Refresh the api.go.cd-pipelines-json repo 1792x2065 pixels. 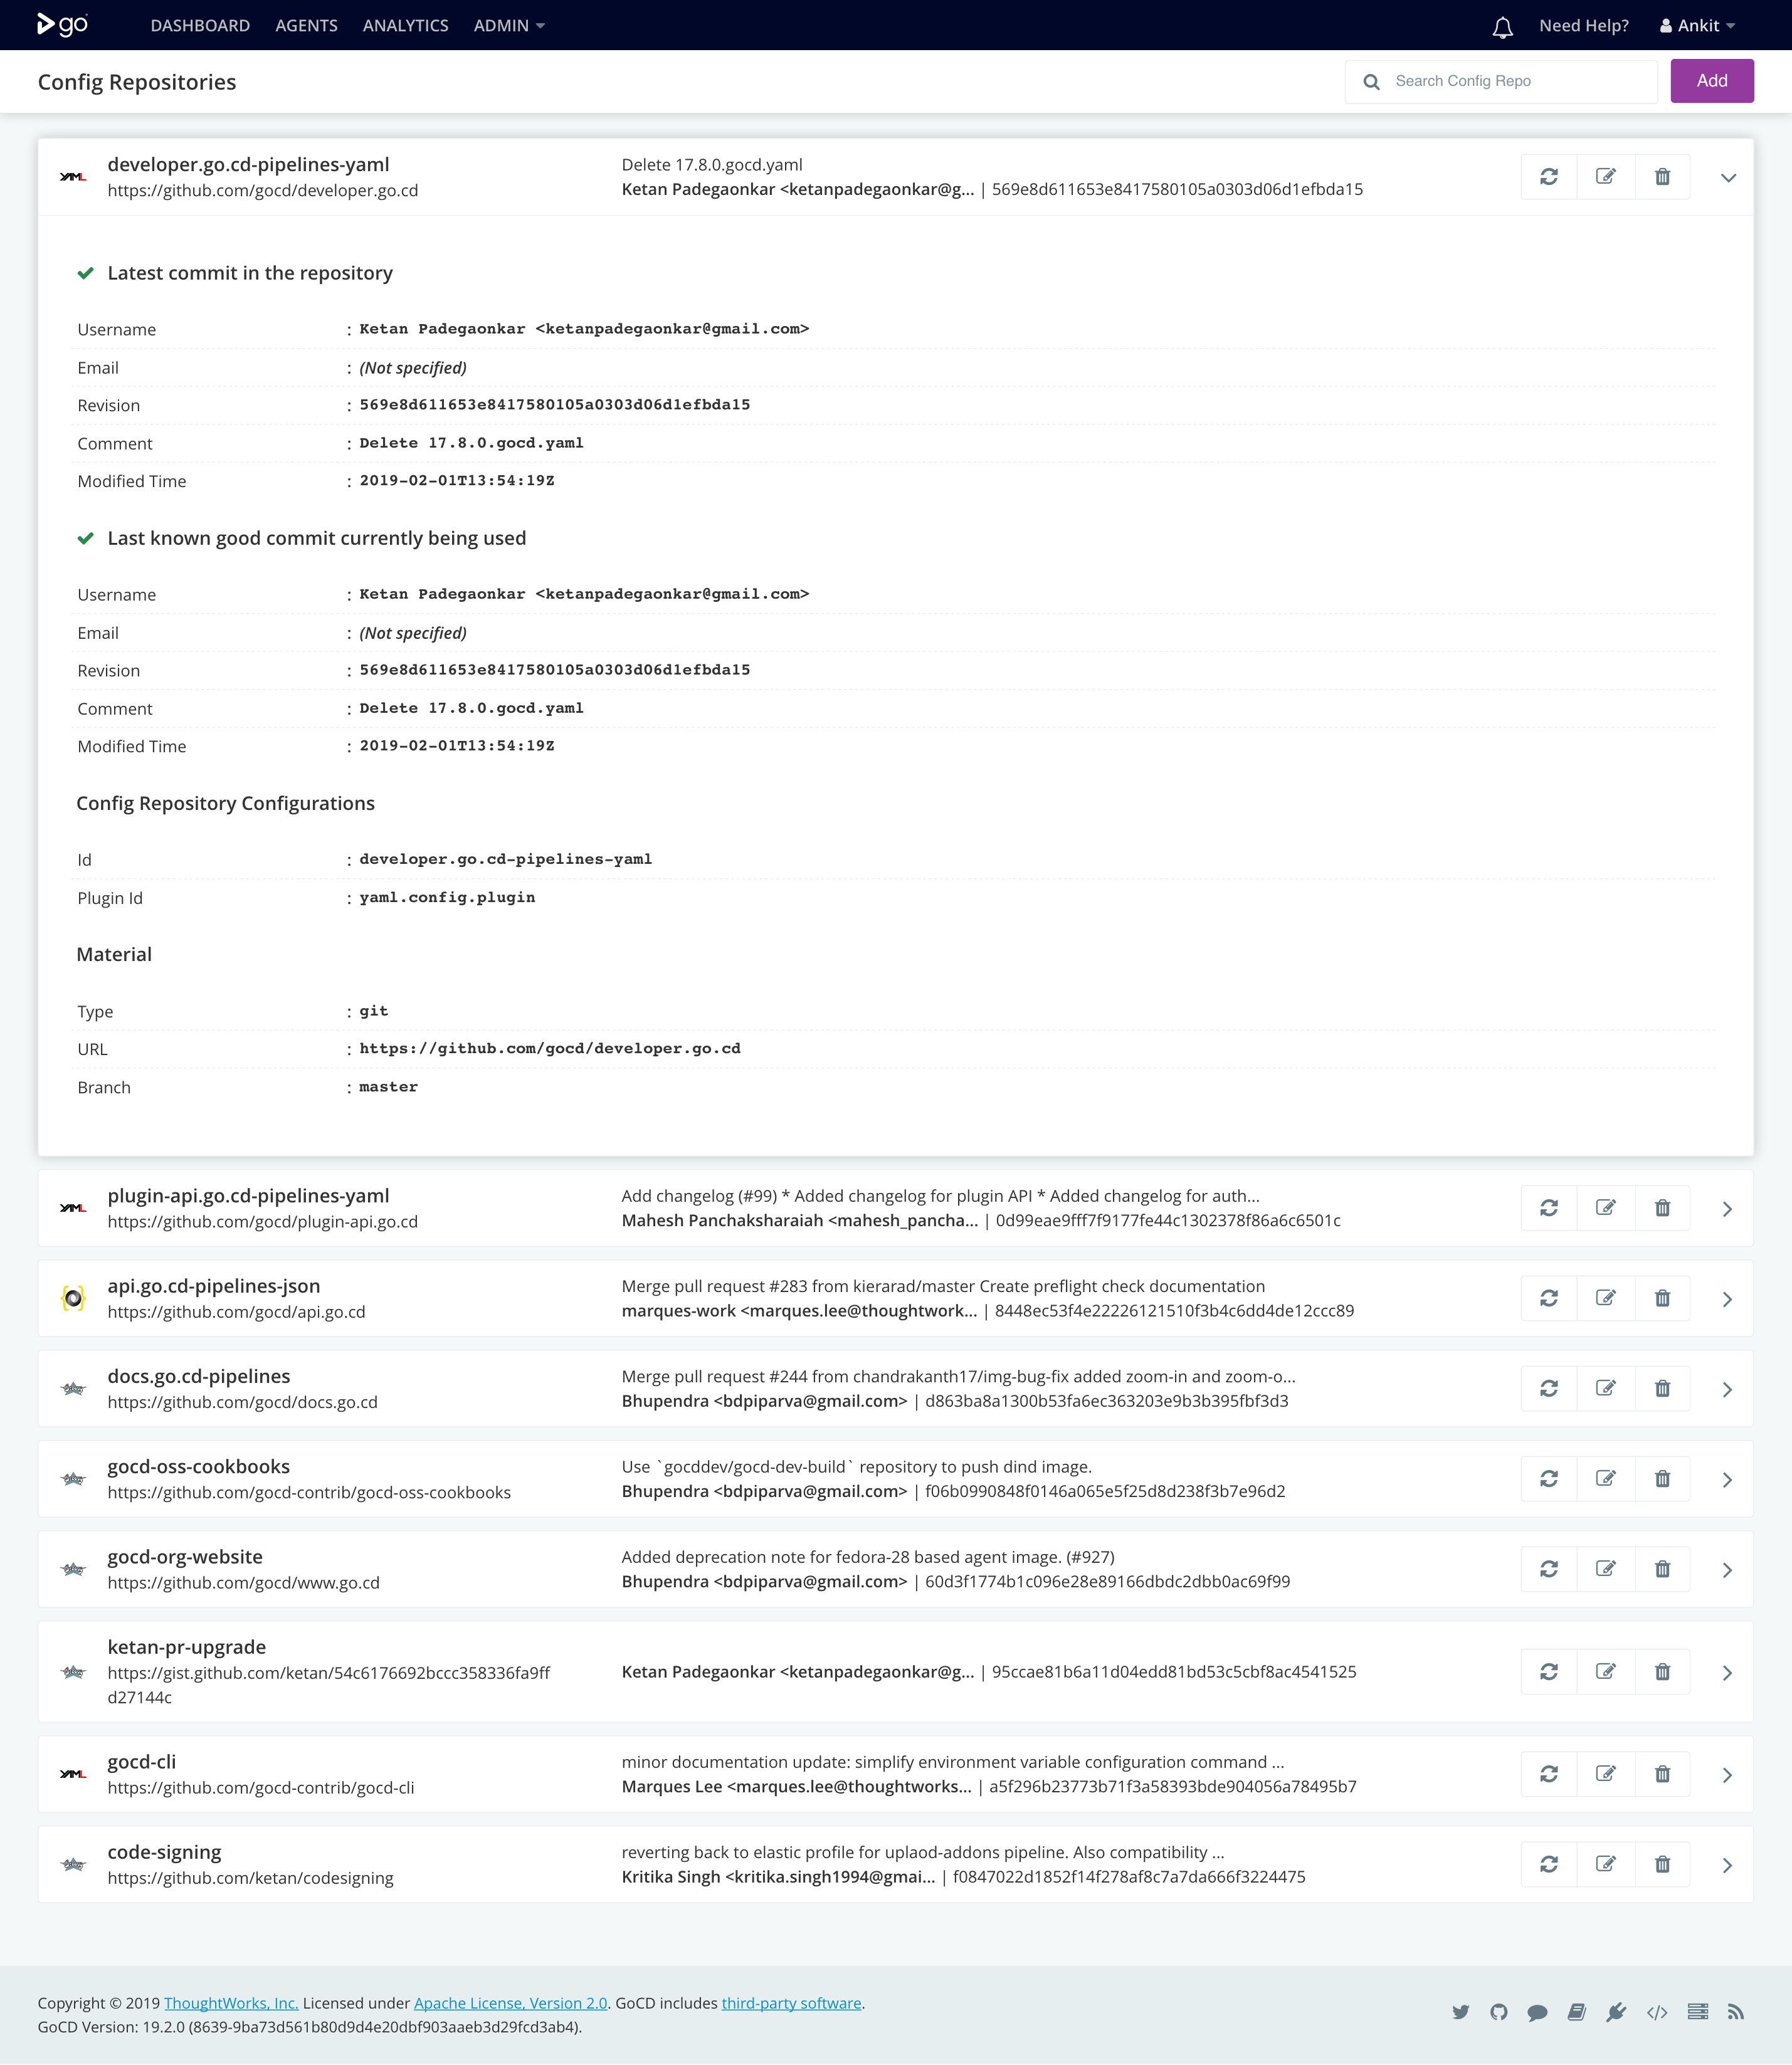[x=1549, y=1298]
